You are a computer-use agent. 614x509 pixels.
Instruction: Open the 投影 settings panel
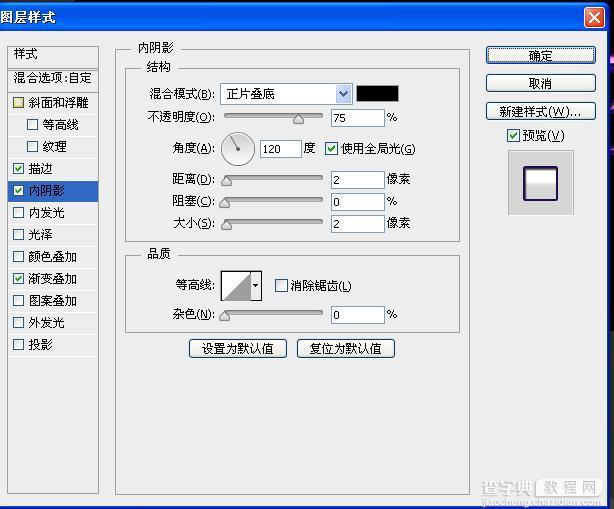pyautogui.click(x=40, y=345)
